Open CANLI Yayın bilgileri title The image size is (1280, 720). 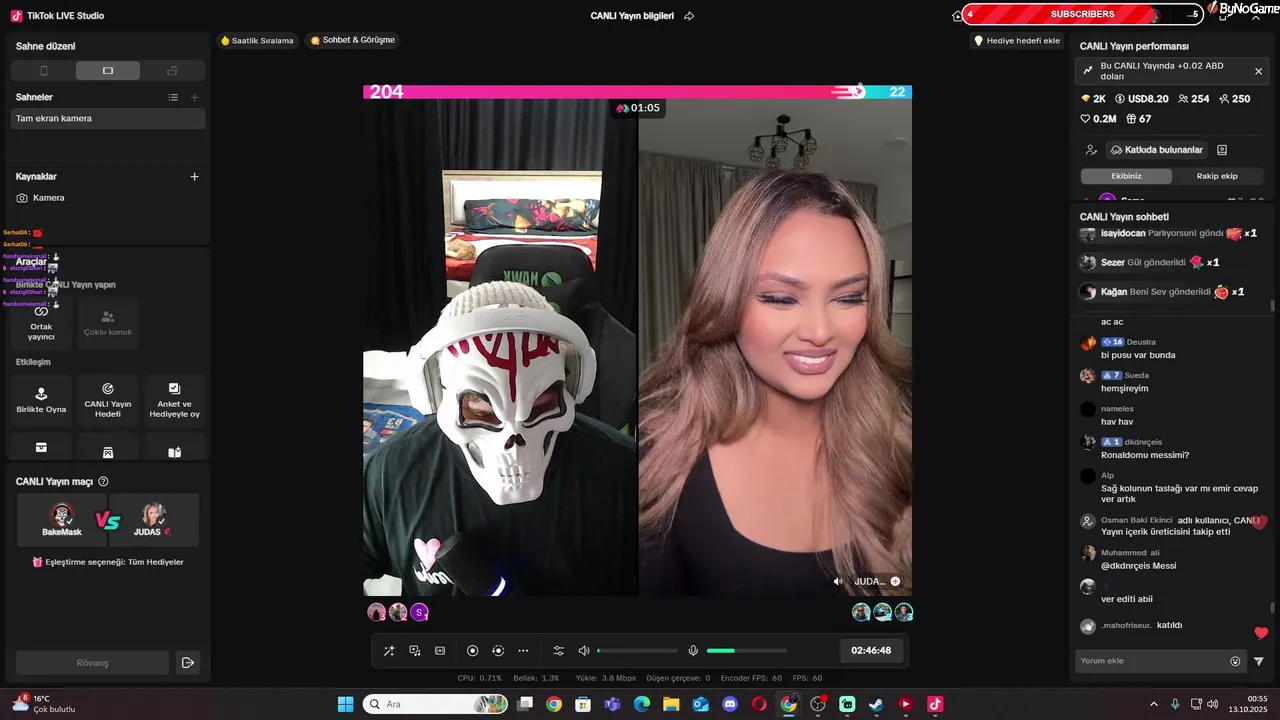point(632,16)
